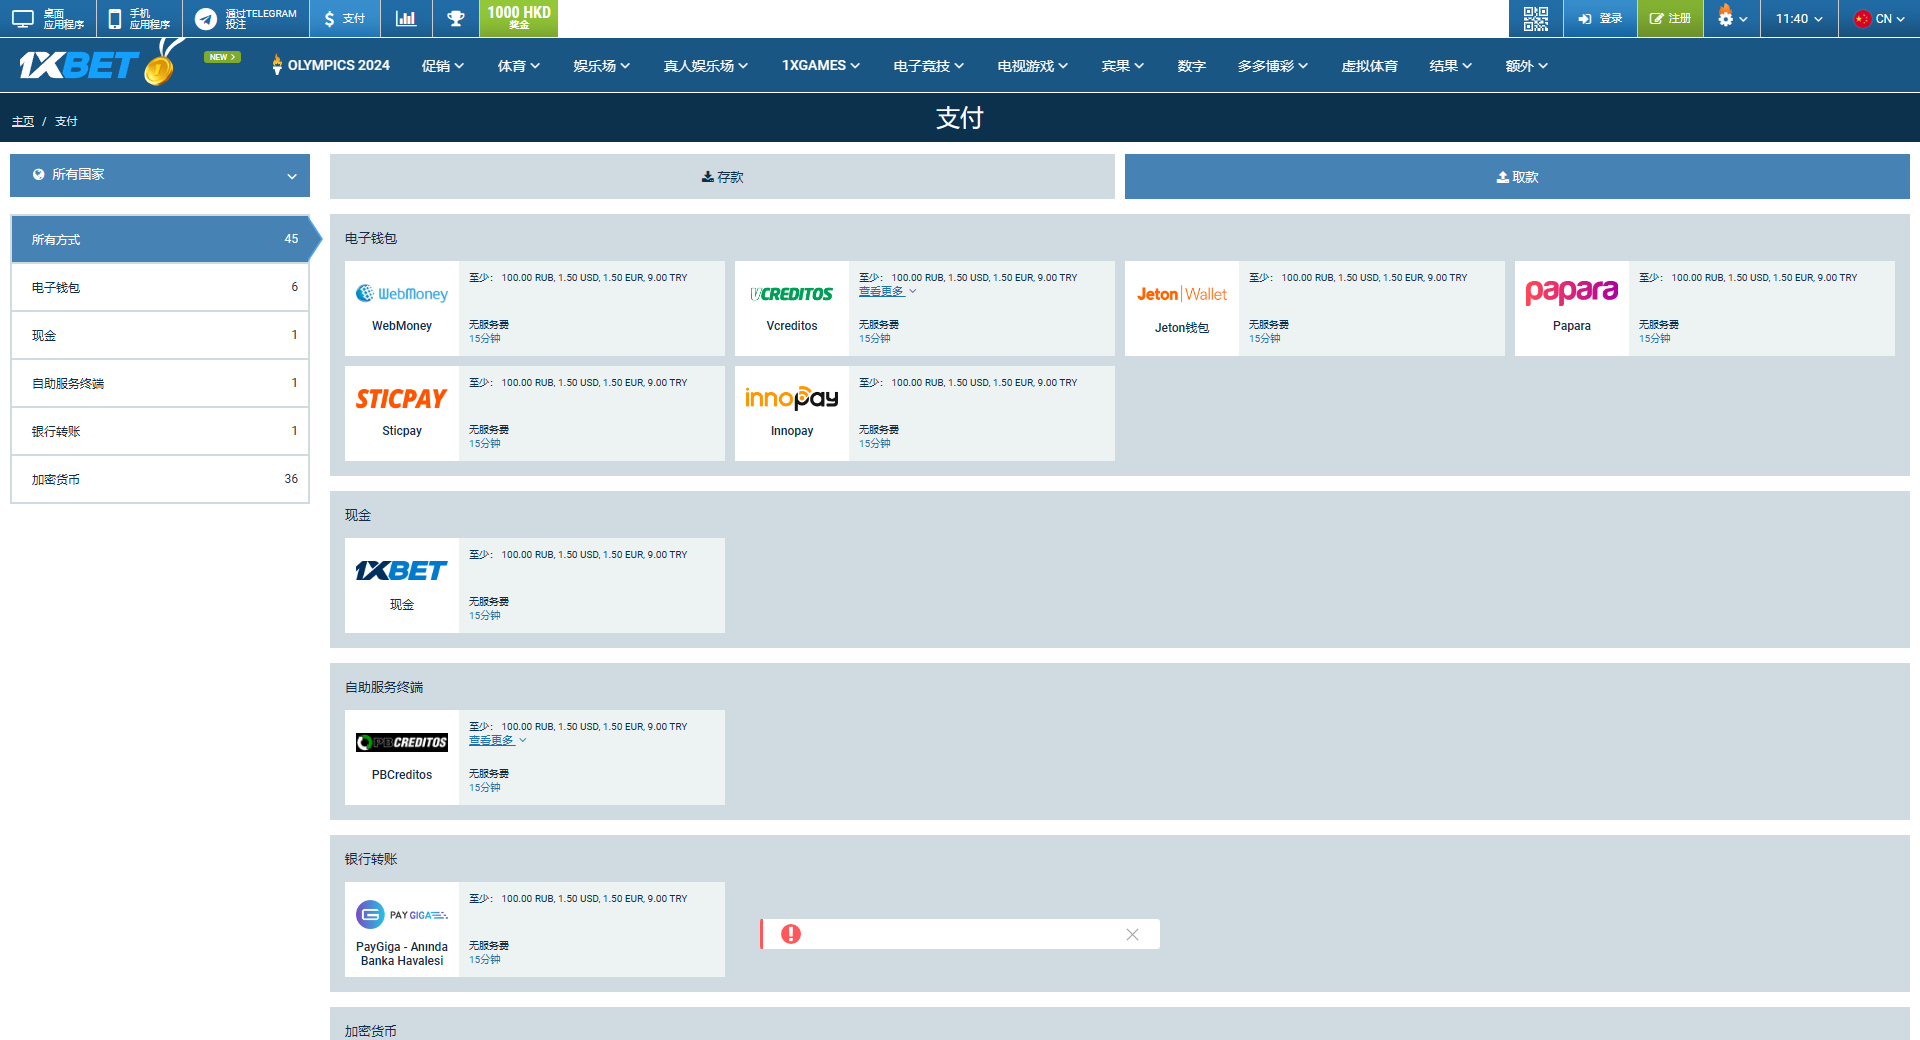Open the 数字 menu item
1920x1040 pixels.
pyautogui.click(x=1192, y=66)
